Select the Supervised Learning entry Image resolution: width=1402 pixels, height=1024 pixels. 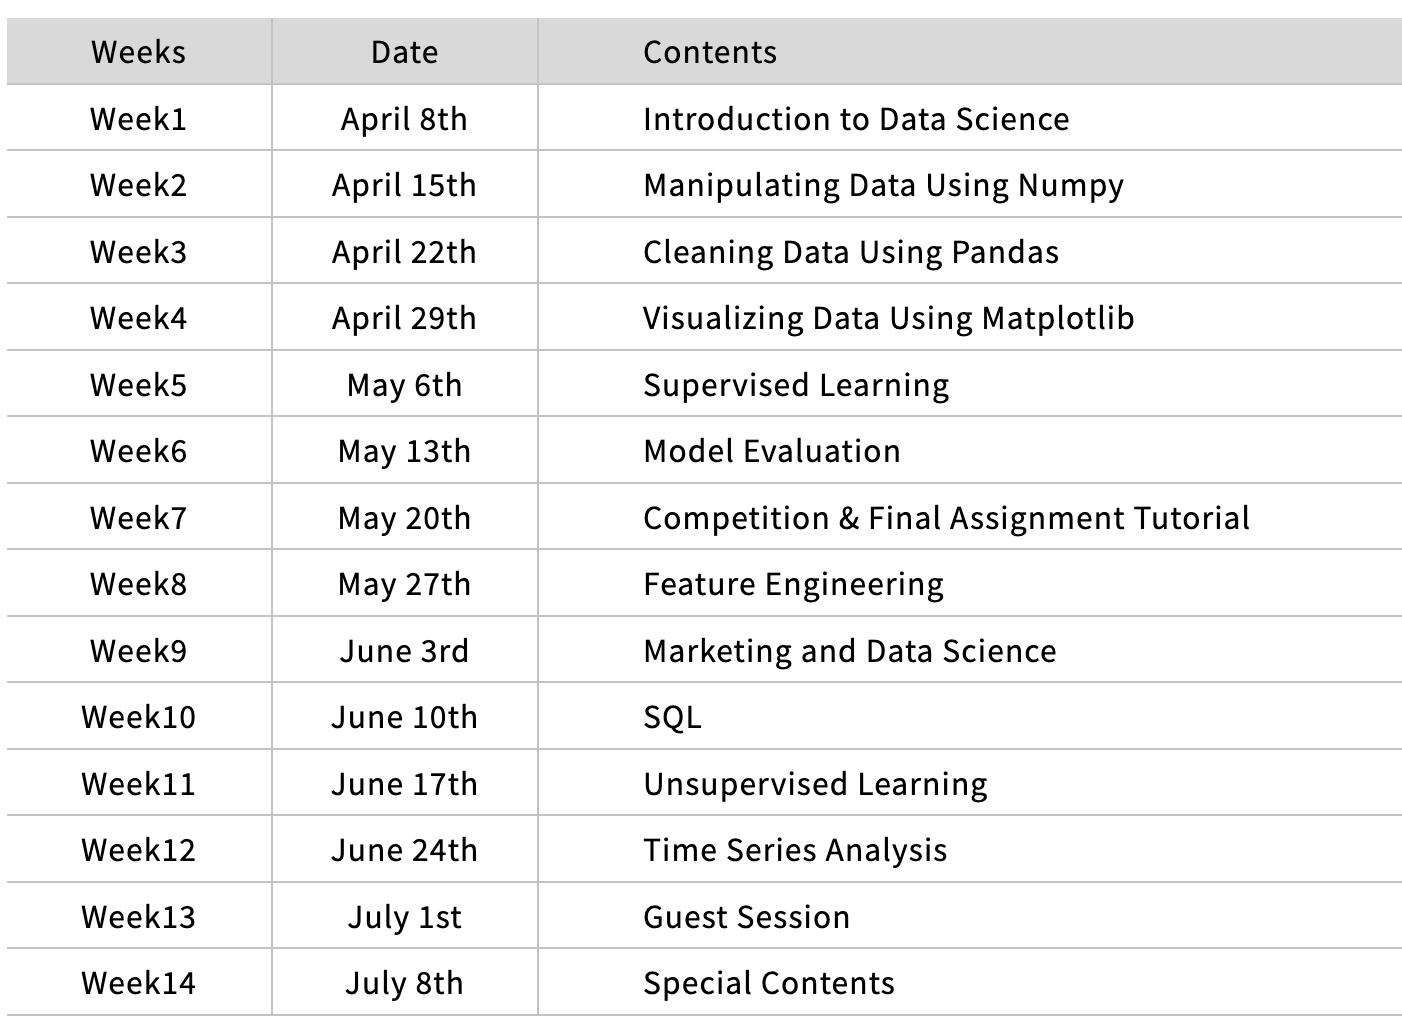click(795, 385)
